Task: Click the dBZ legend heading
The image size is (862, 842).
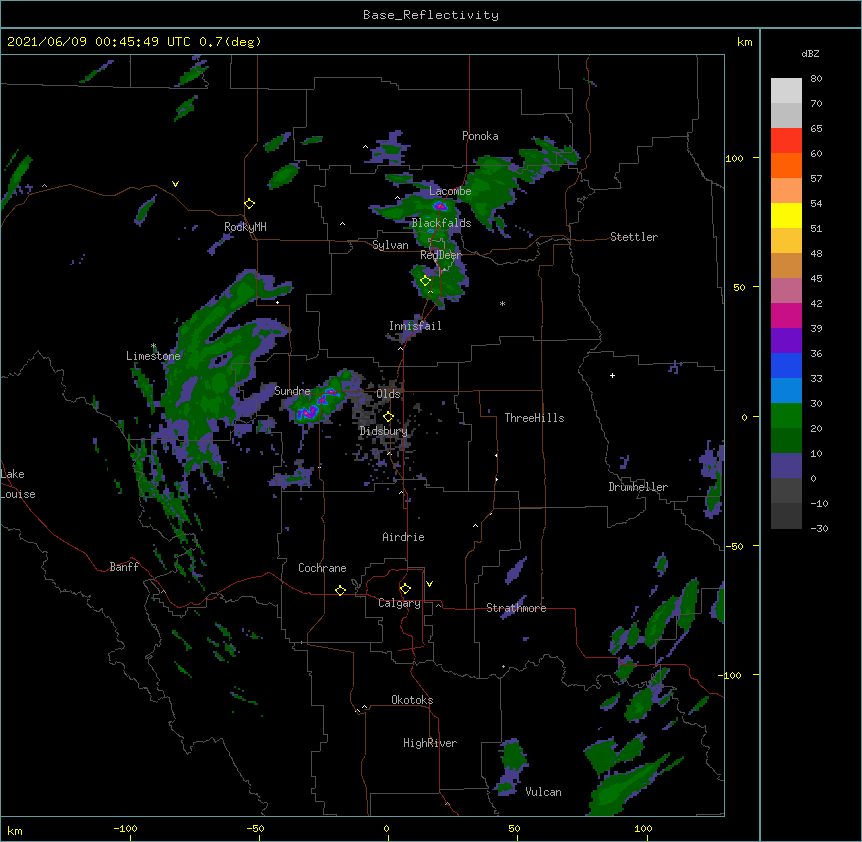Action: (x=810, y=54)
